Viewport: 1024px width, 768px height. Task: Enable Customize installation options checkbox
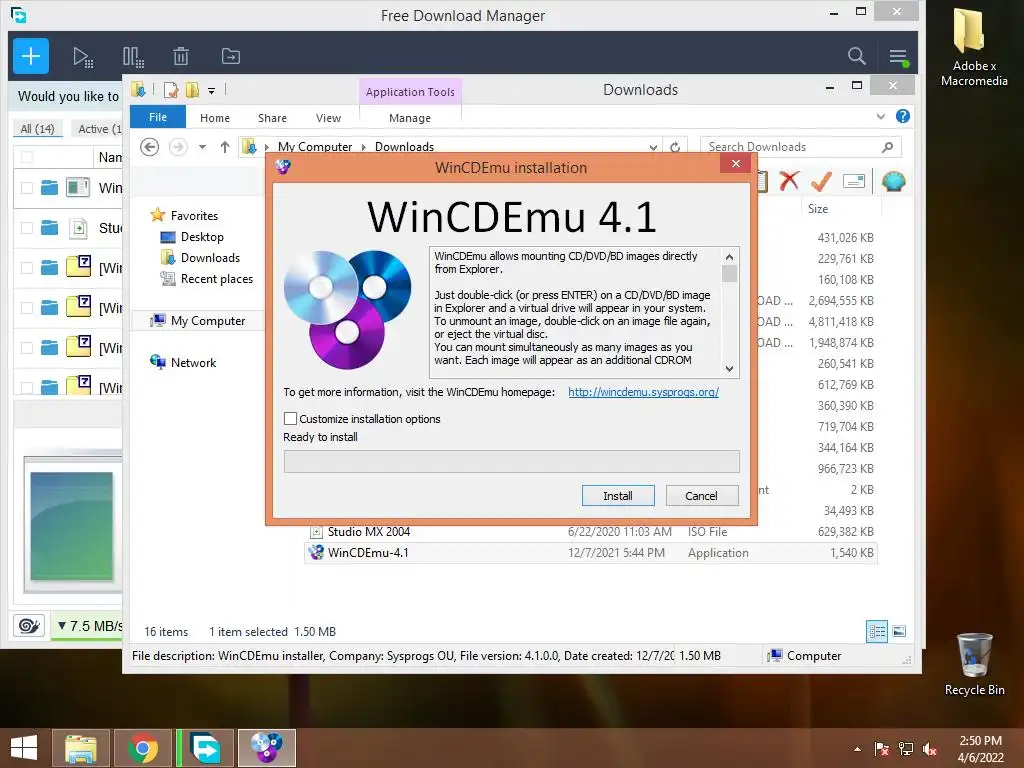point(290,419)
